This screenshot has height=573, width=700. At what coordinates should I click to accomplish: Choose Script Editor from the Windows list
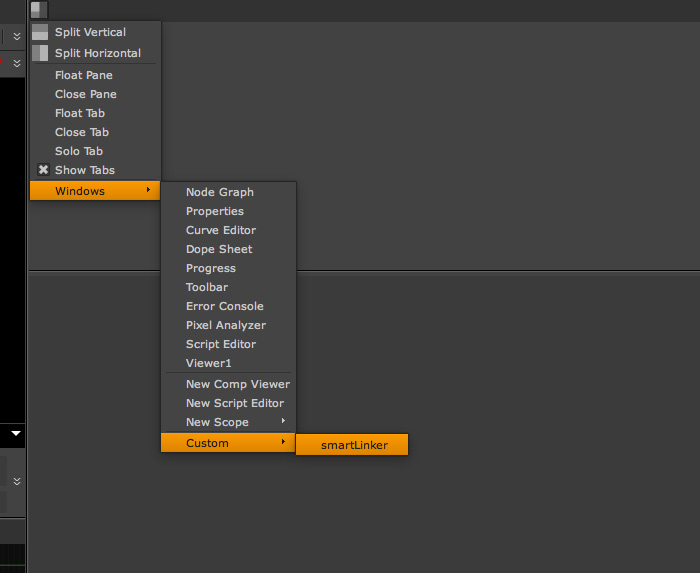(220, 344)
